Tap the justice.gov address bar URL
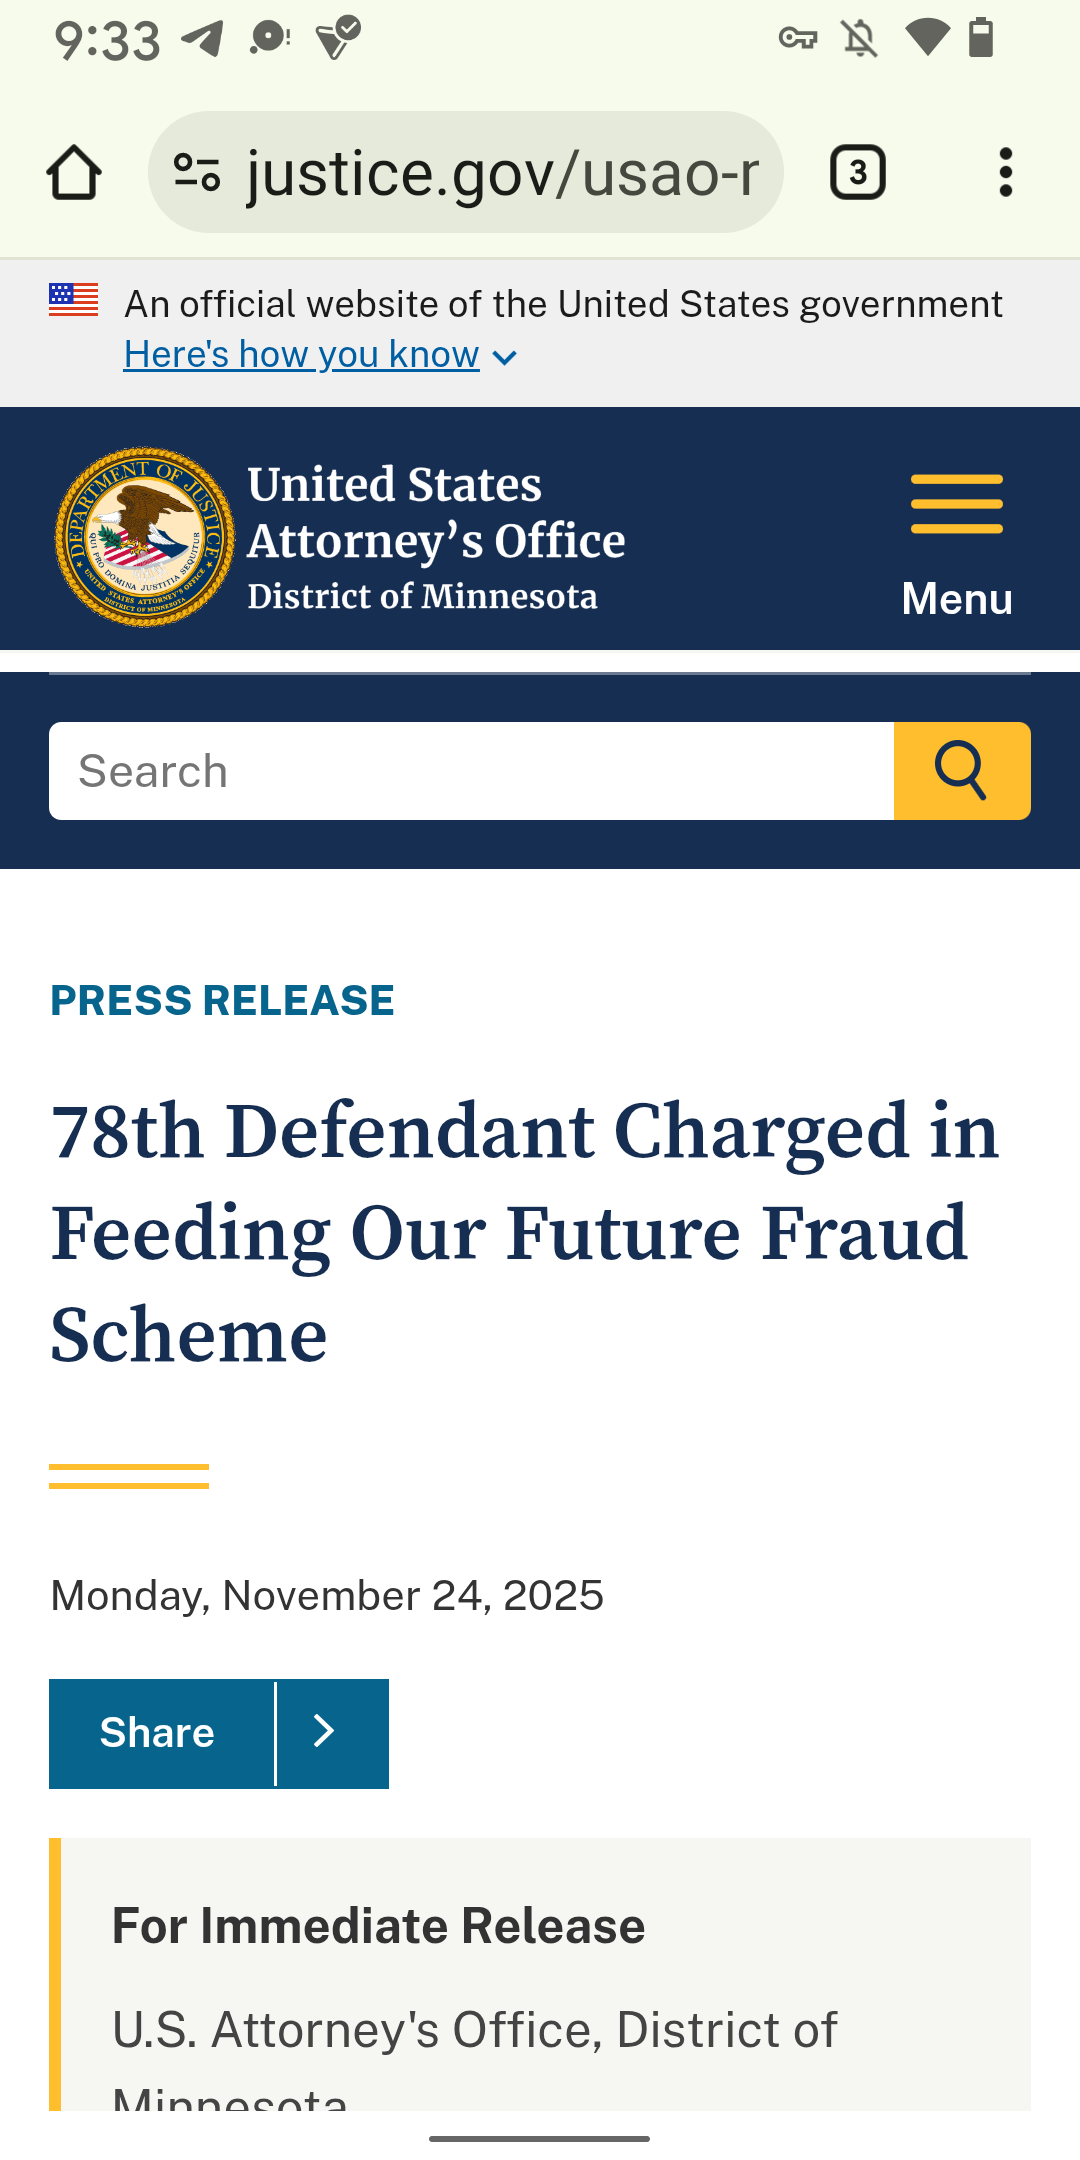 [502, 173]
